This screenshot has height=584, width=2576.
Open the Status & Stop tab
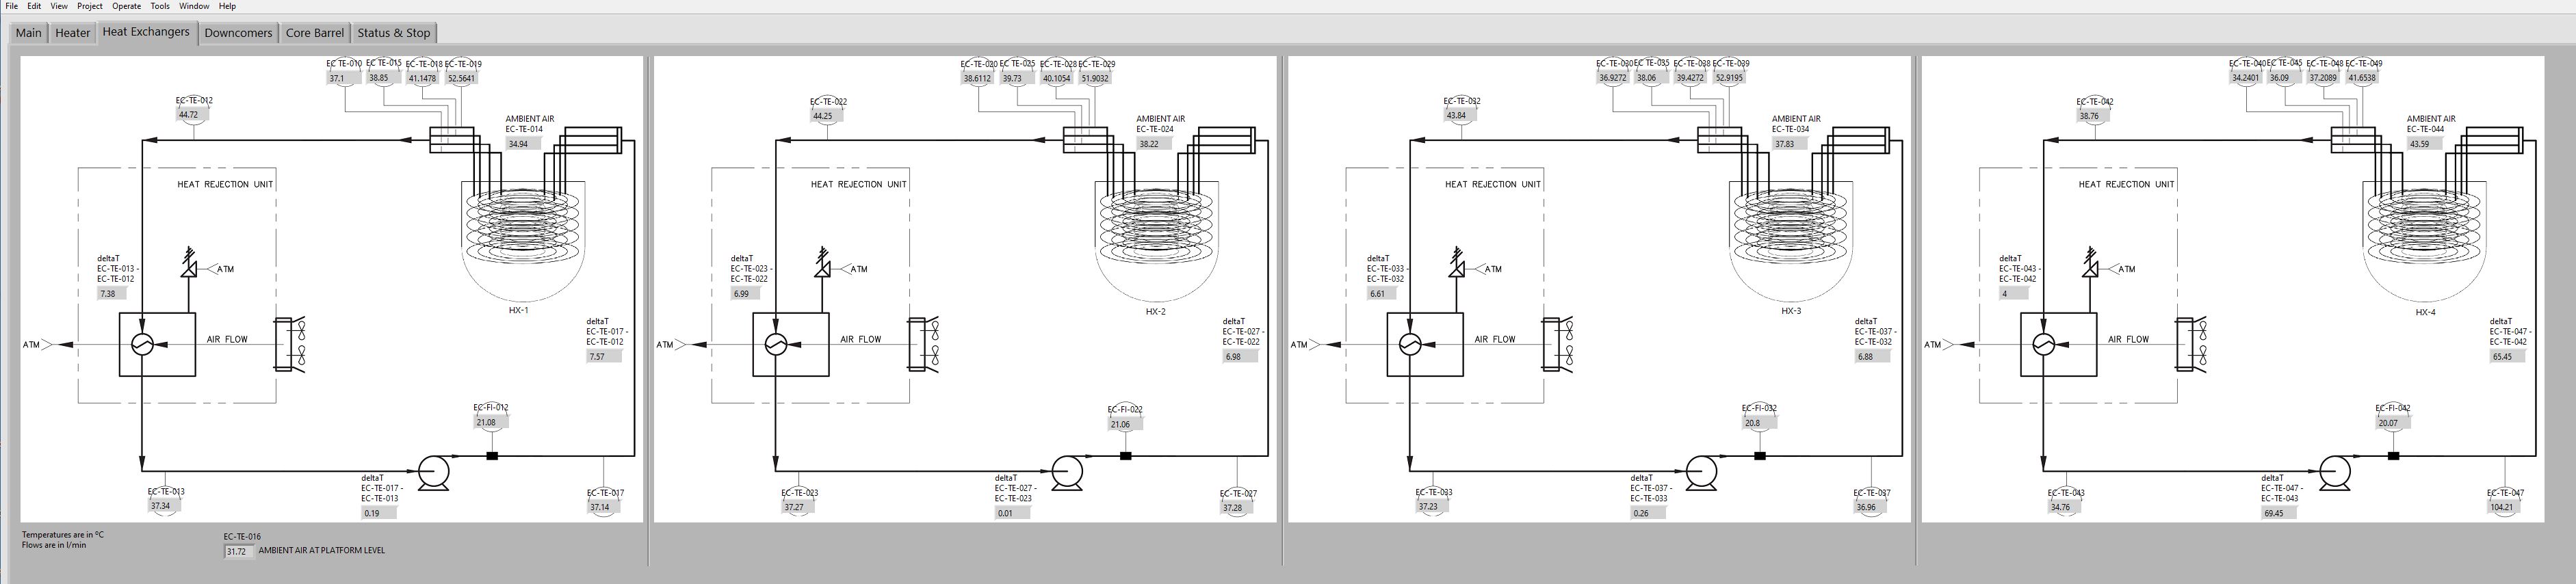point(393,33)
